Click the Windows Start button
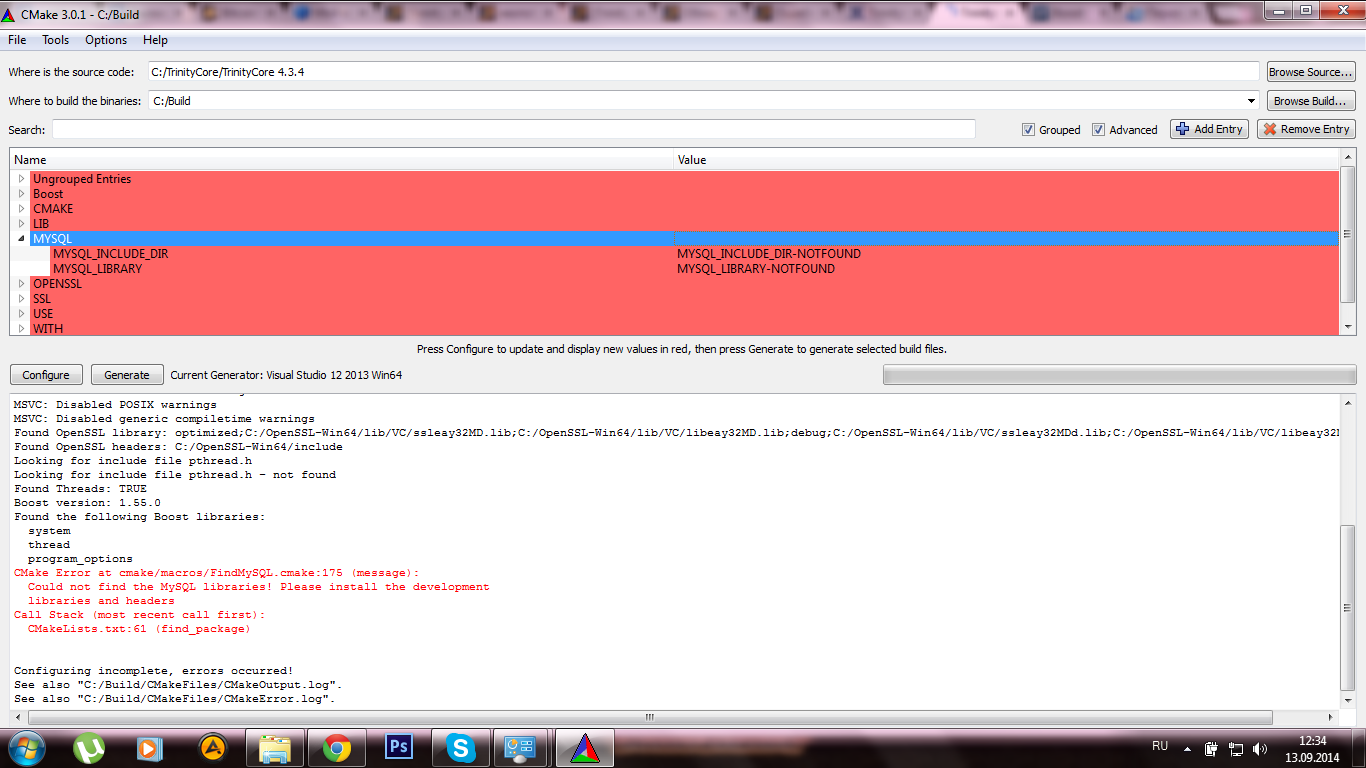The width and height of the screenshot is (1366, 768). 26,748
